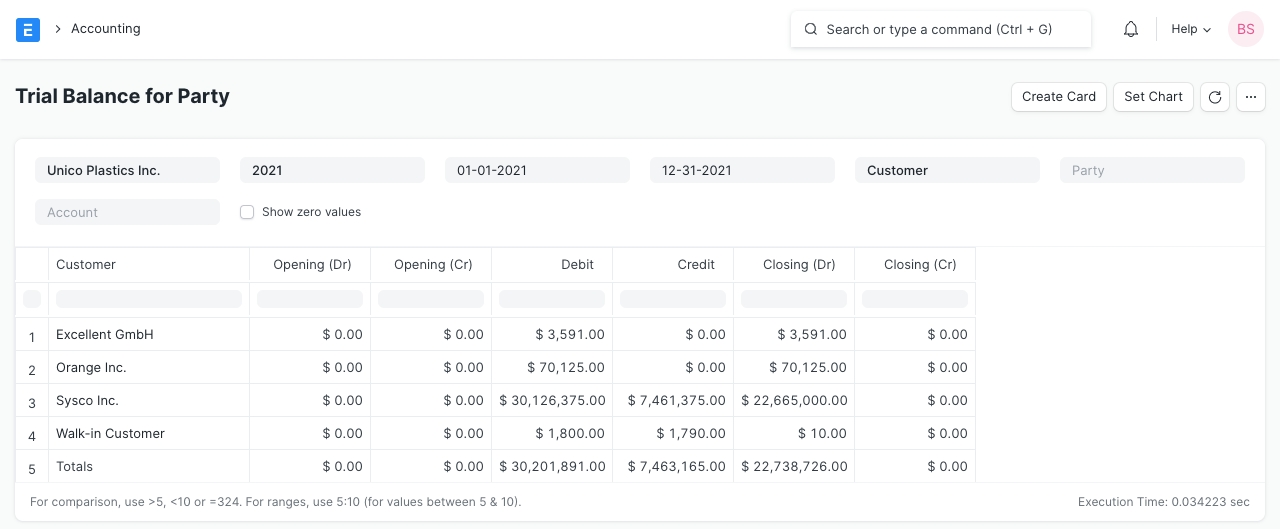
Task: Click the Customer column header
Action: coord(148,265)
